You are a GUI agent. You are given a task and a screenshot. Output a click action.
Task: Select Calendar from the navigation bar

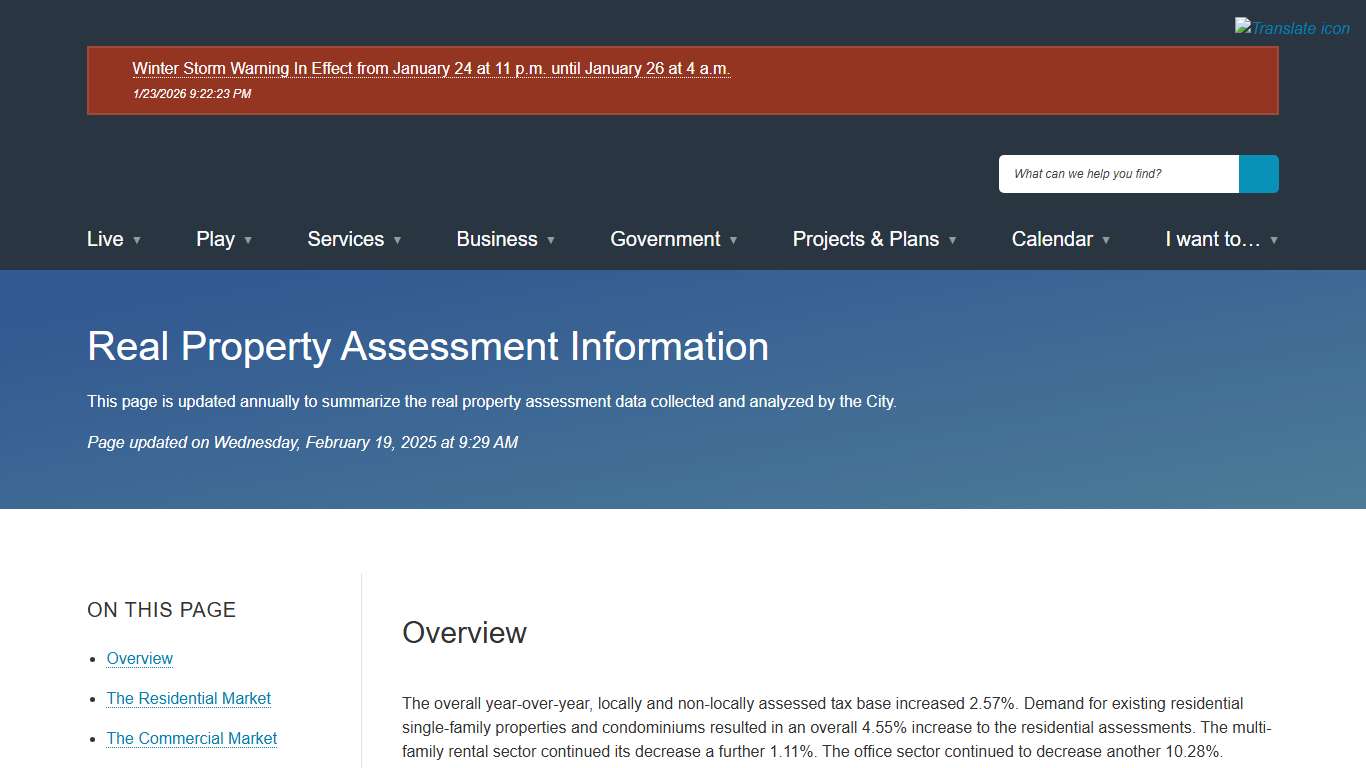point(1052,239)
